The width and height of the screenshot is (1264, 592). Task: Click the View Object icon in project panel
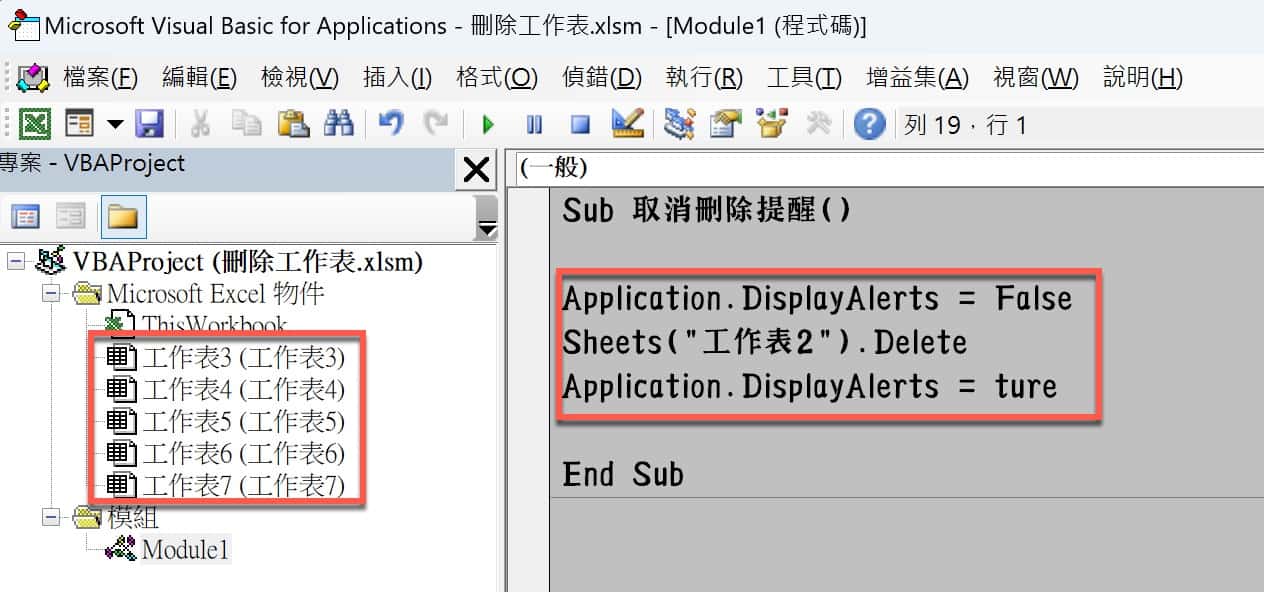point(71,216)
